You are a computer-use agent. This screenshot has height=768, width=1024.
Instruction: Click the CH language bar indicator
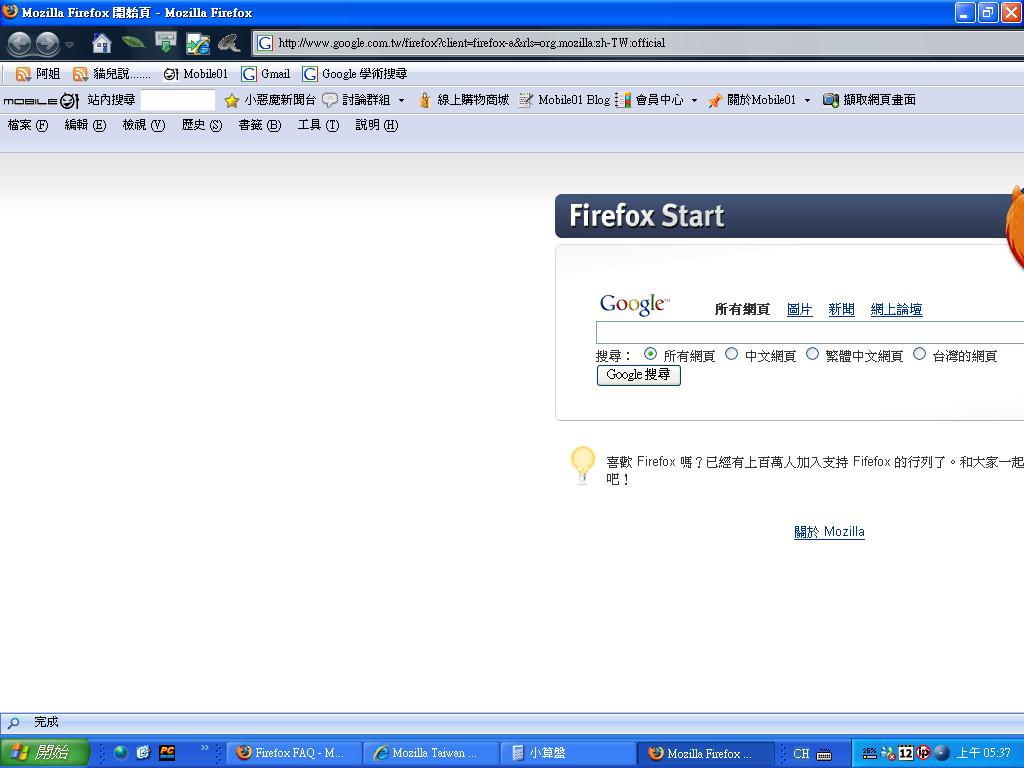[801, 754]
